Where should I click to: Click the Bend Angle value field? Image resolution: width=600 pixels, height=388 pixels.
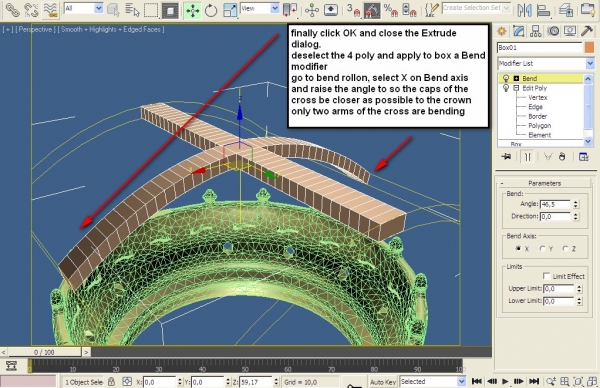555,204
